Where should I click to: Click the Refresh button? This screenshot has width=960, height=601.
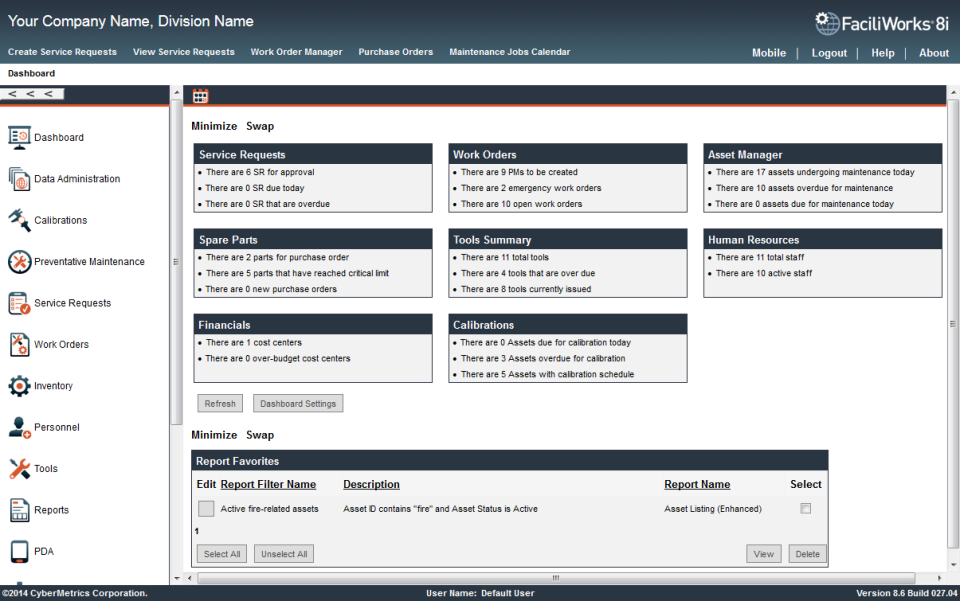coord(220,403)
